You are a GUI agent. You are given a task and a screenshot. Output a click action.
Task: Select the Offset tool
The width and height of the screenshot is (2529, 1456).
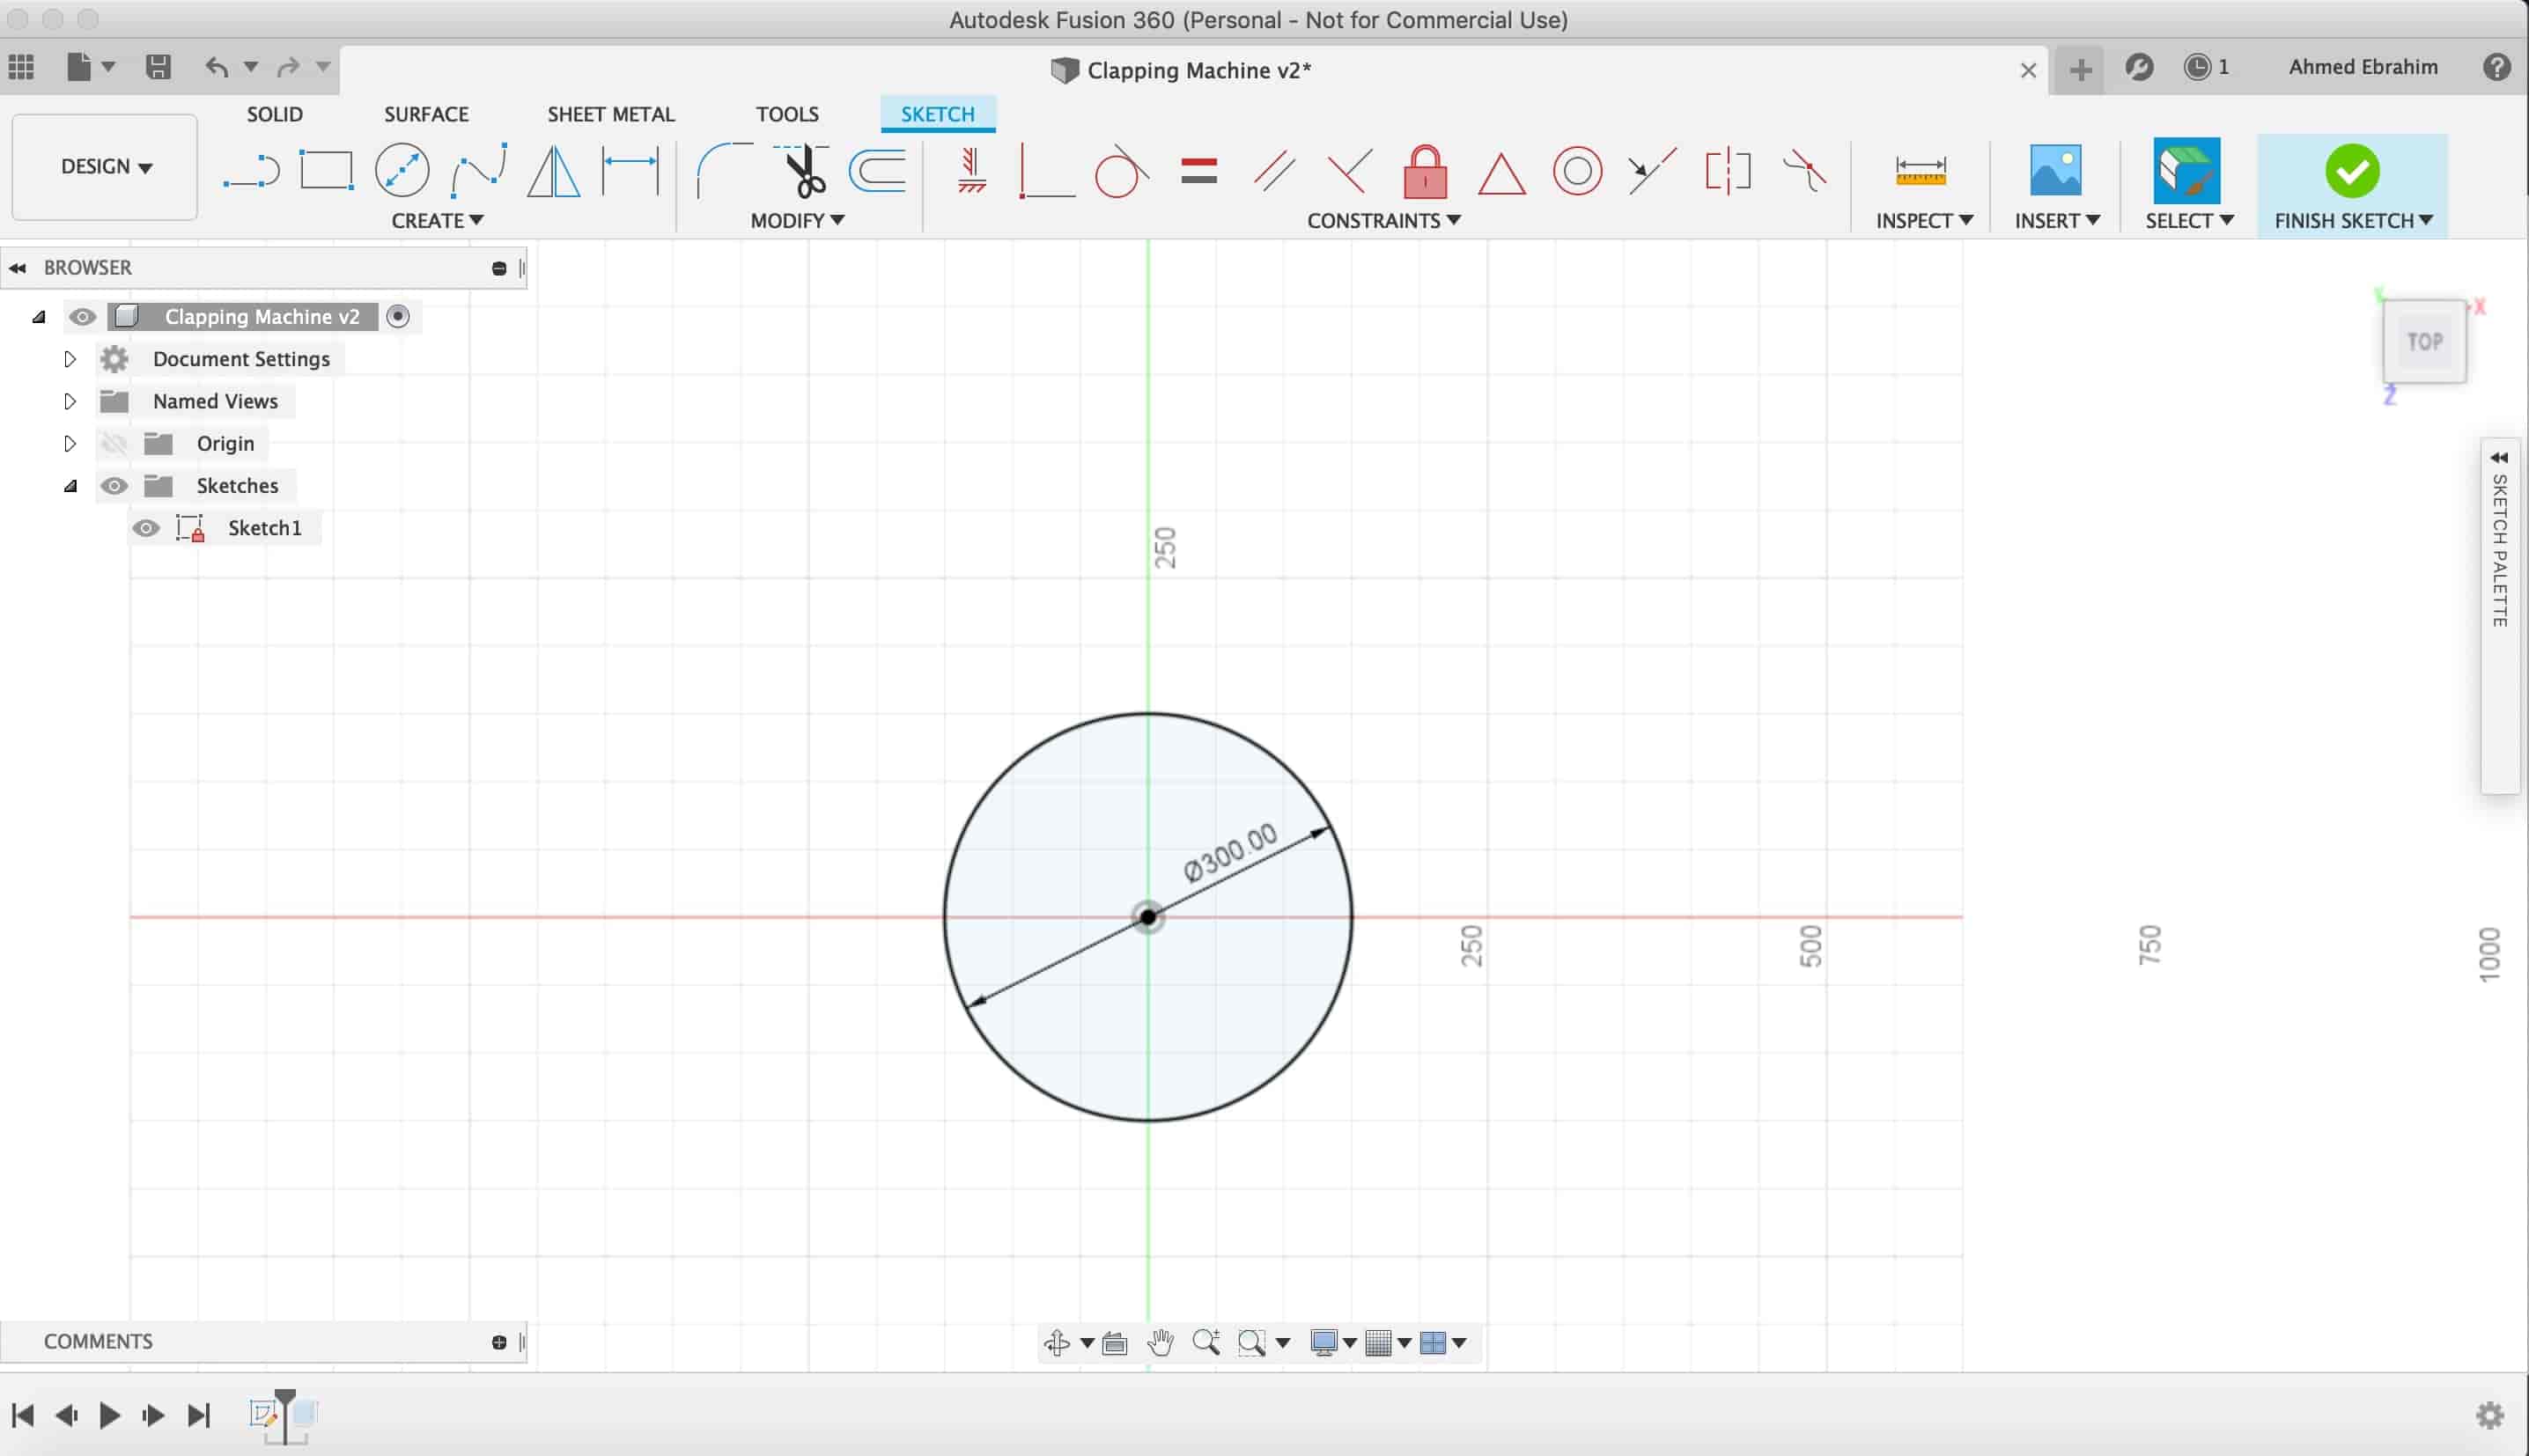click(x=877, y=170)
